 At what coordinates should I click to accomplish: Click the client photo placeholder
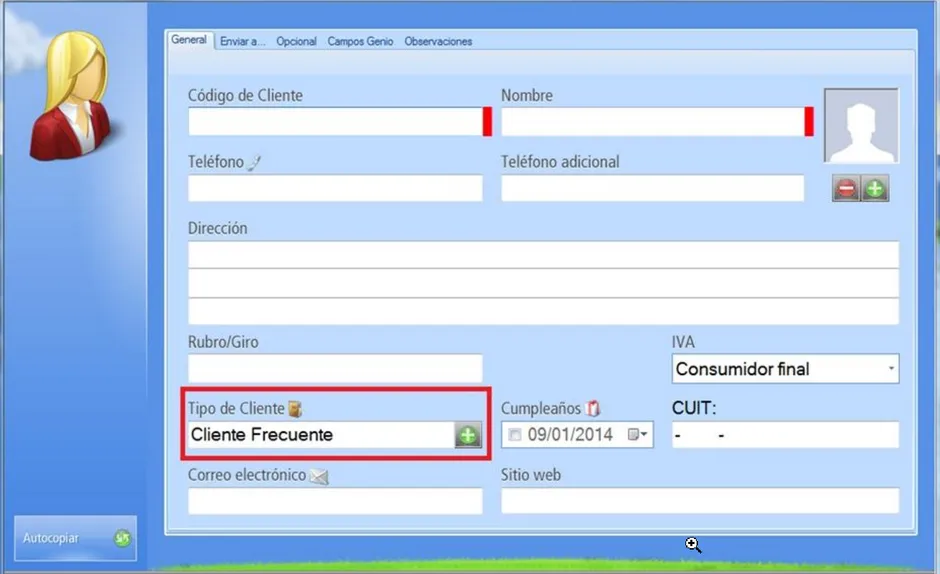click(x=861, y=125)
